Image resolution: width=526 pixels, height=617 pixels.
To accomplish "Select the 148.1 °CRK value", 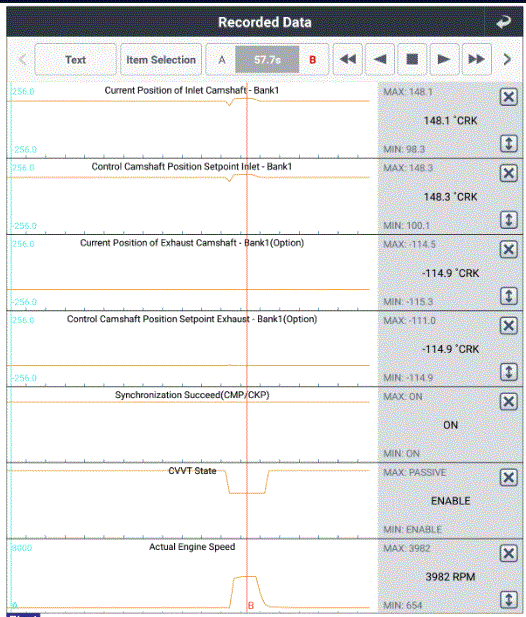I will click(450, 121).
